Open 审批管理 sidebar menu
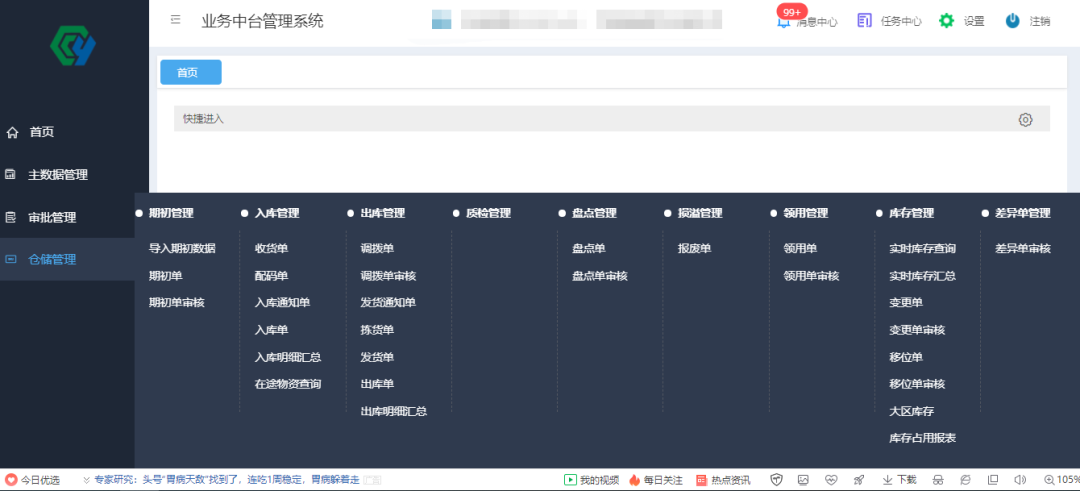Viewport: 1080px width, 491px height. (x=52, y=218)
